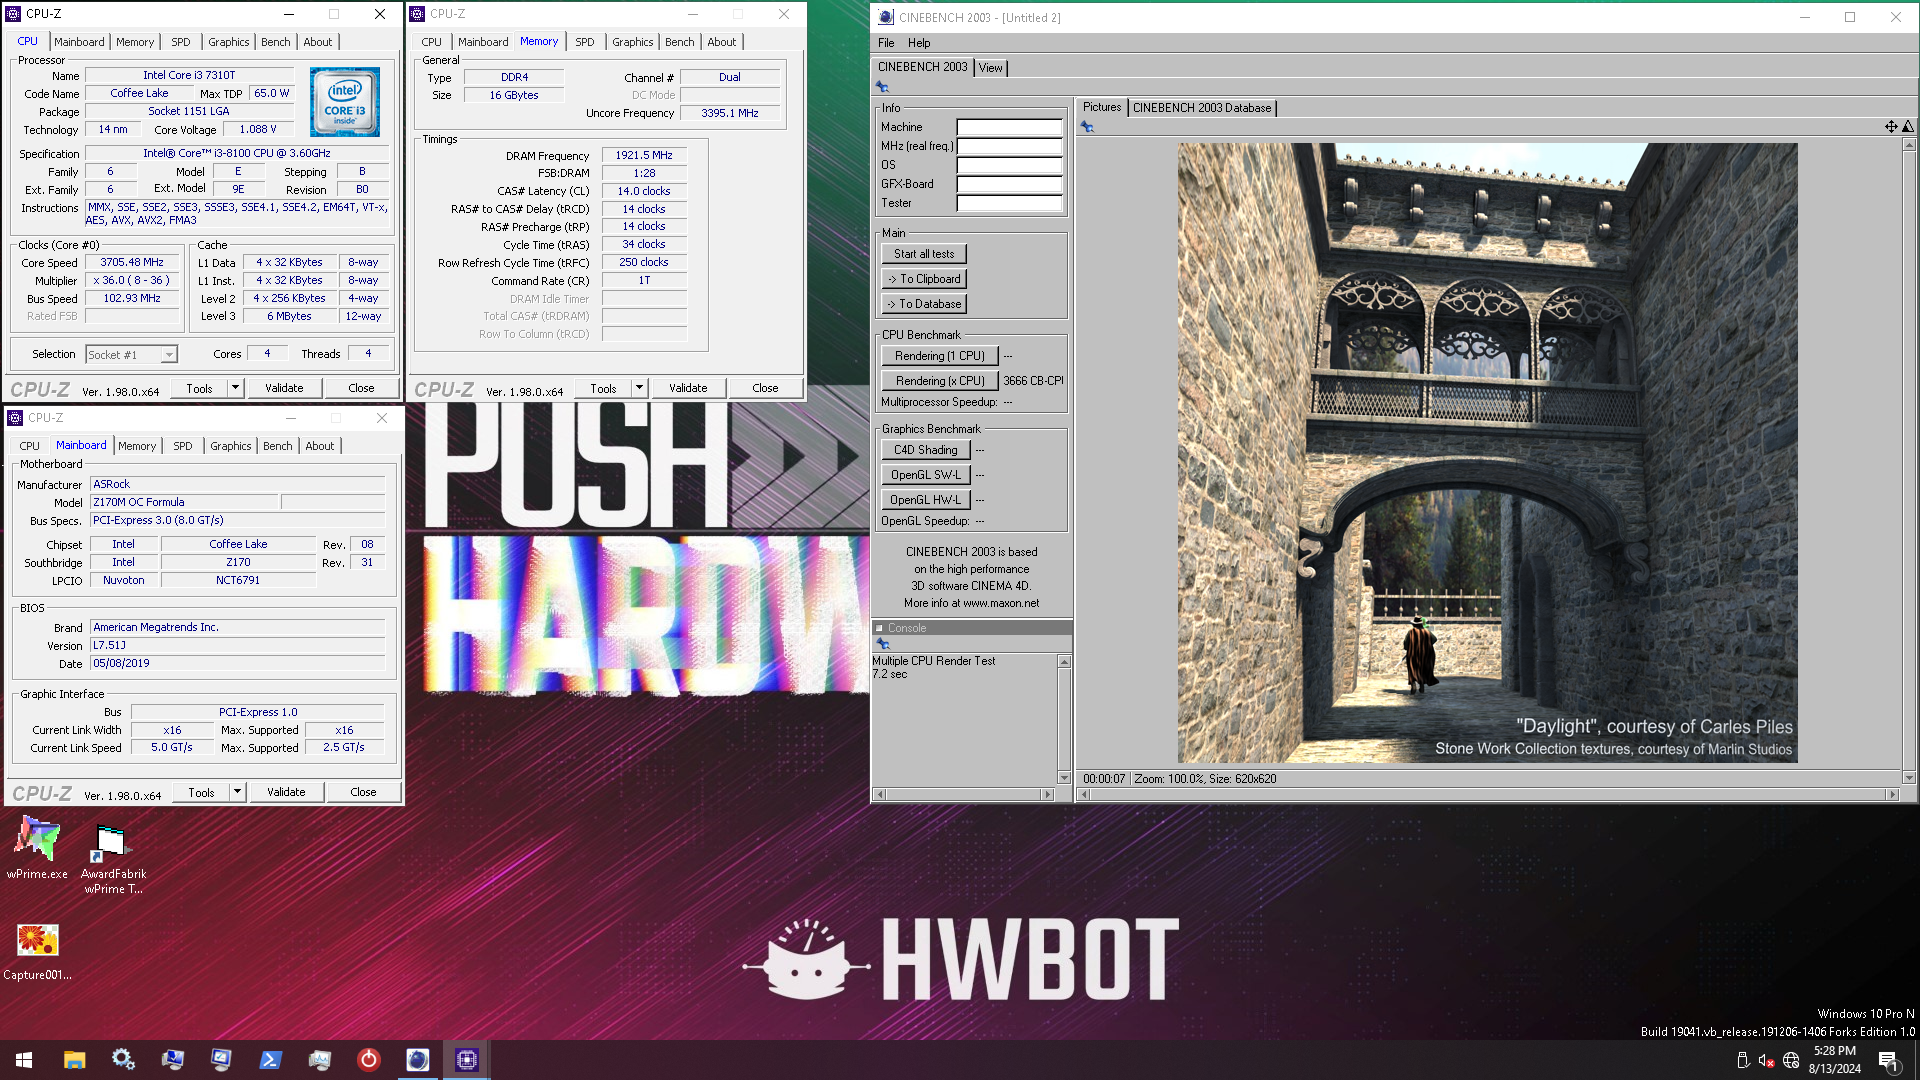1920x1080 pixels.
Task: Click the To Database button
Action: pos(924,304)
